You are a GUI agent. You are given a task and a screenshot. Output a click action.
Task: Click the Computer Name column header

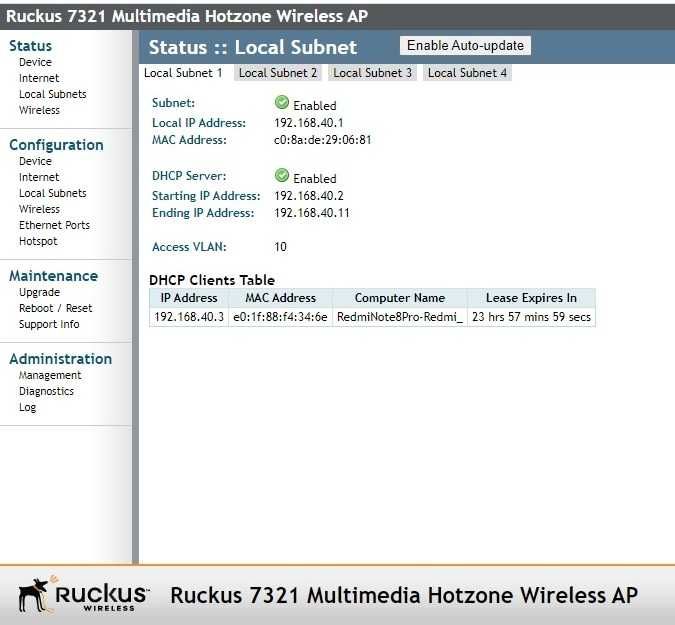(399, 298)
